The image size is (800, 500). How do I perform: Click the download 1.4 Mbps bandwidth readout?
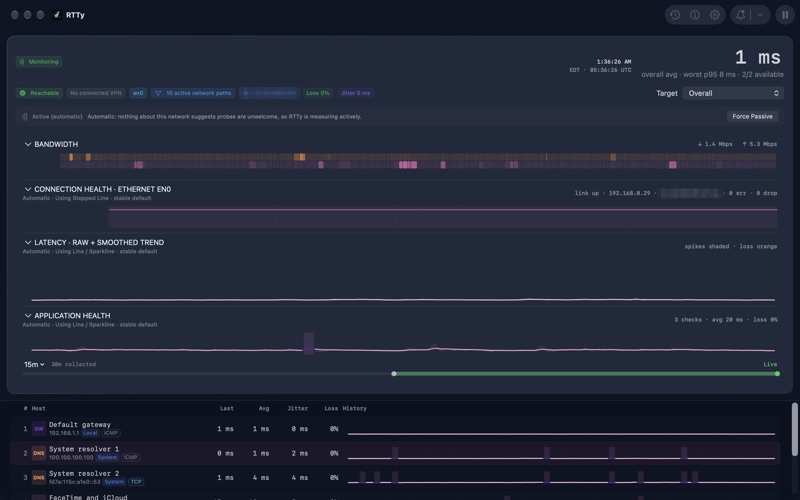[715, 144]
